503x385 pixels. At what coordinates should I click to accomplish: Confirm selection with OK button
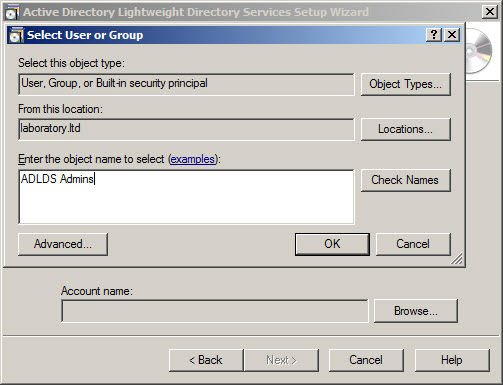332,244
